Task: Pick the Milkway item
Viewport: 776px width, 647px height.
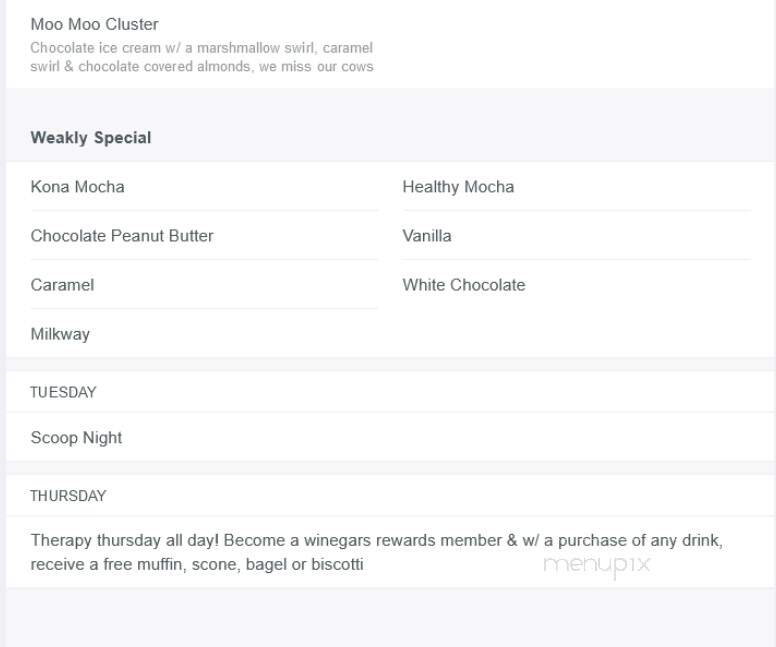Action: pos(60,334)
